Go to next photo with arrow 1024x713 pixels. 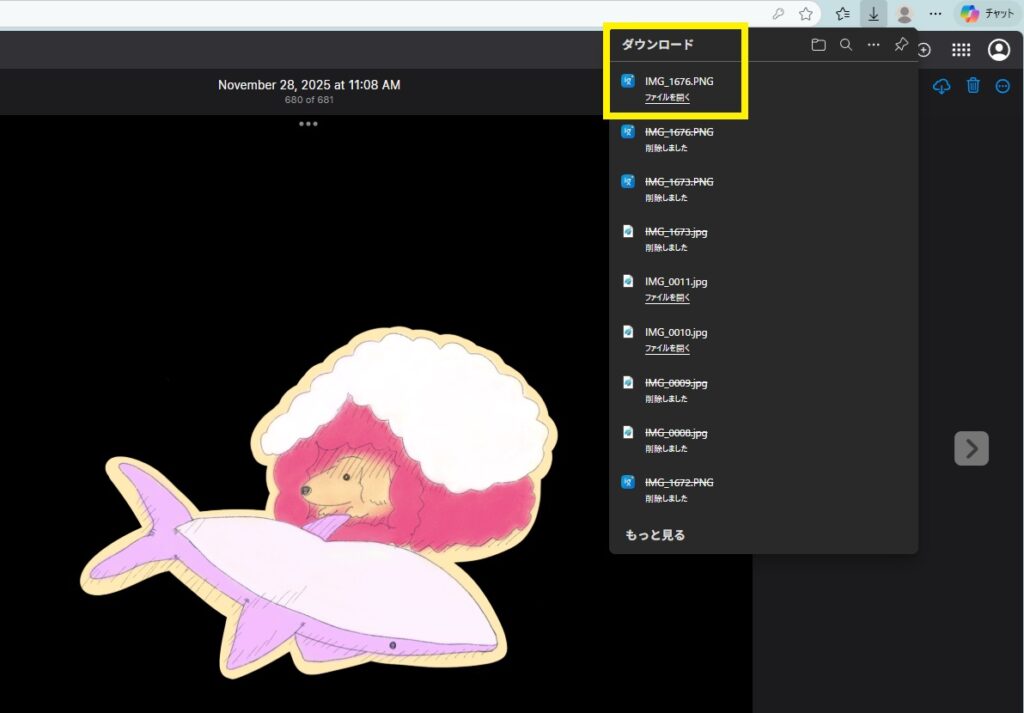click(971, 448)
